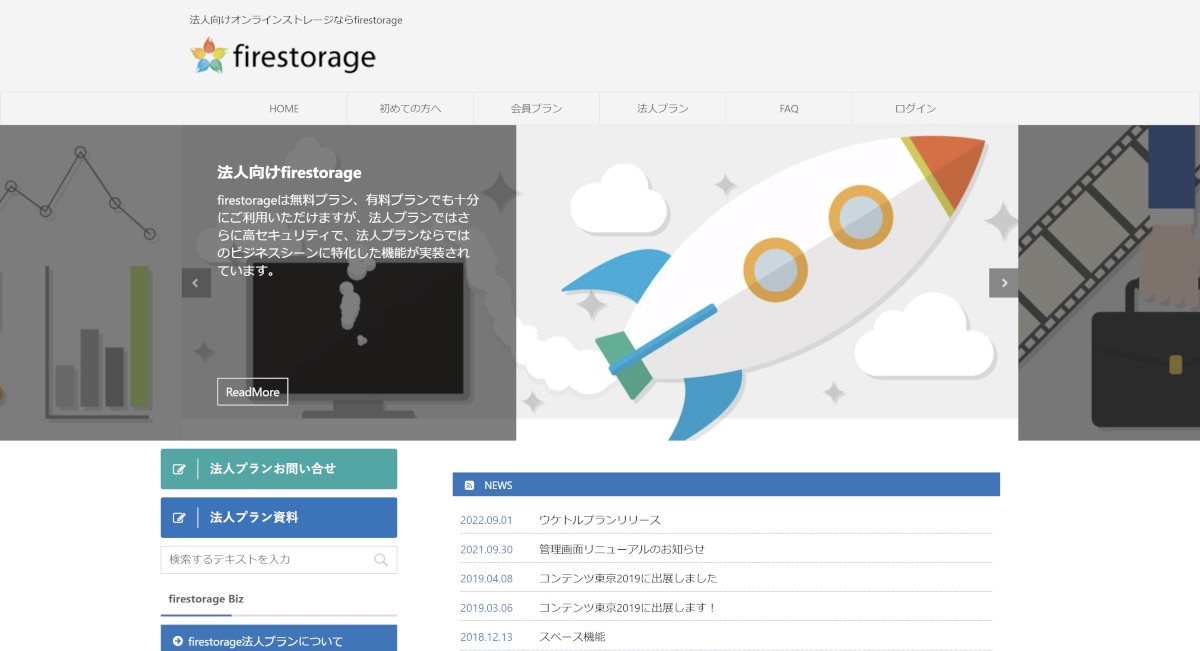Go to the 会員プラン page
This screenshot has width=1200, height=651.
coord(536,108)
